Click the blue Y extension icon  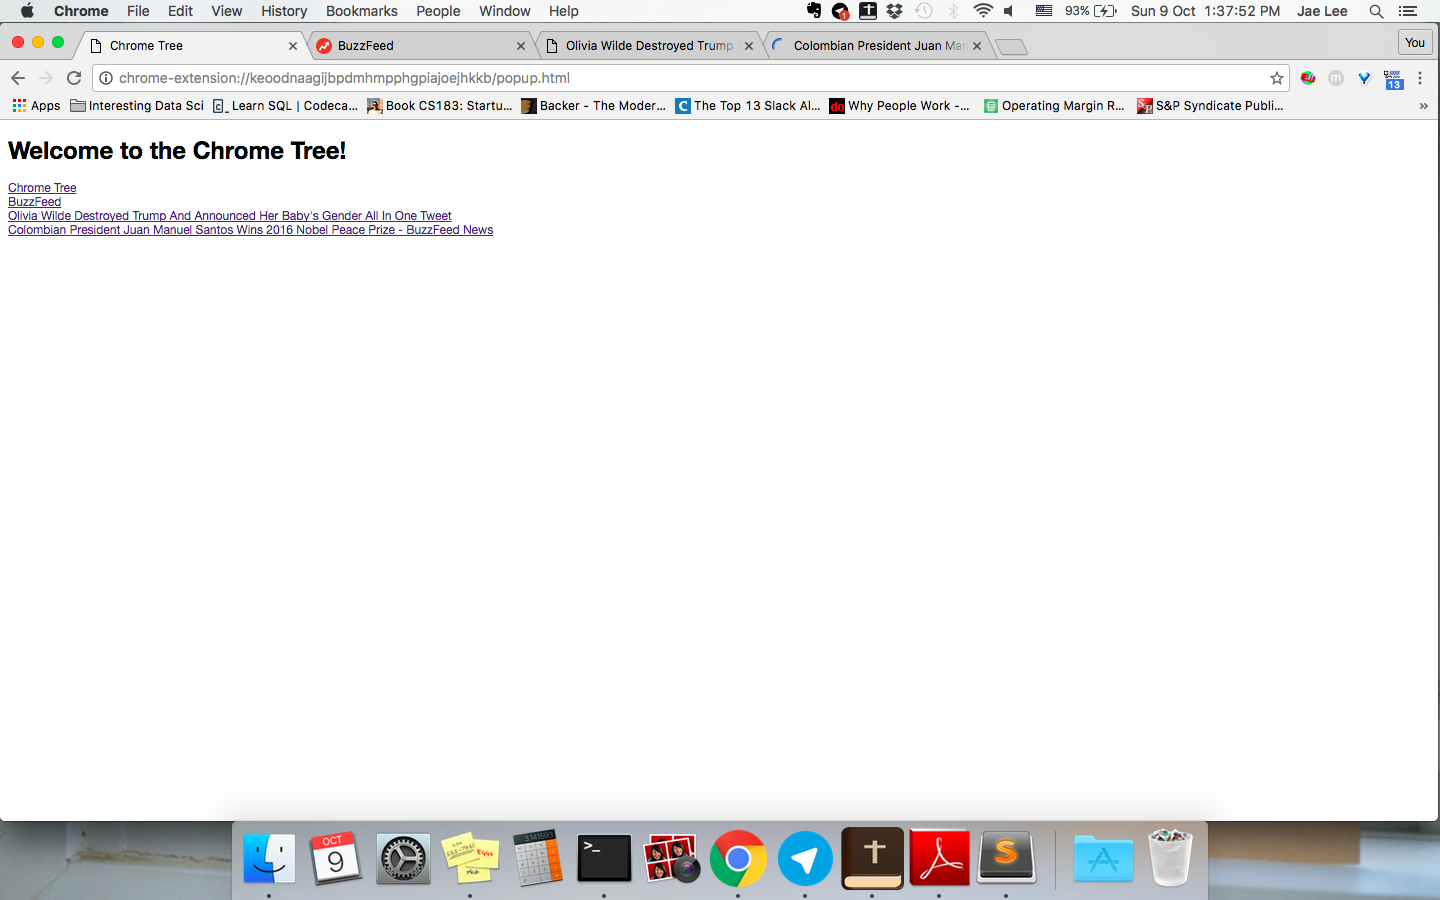coord(1364,78)
